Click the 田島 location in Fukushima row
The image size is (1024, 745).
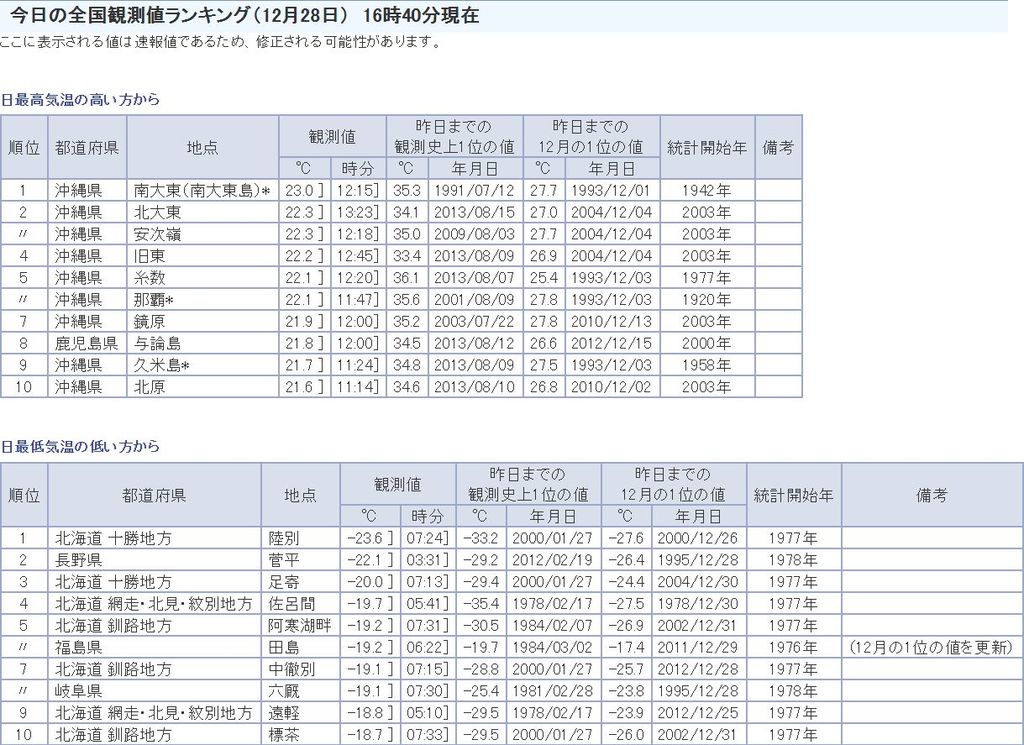(284, 648)
